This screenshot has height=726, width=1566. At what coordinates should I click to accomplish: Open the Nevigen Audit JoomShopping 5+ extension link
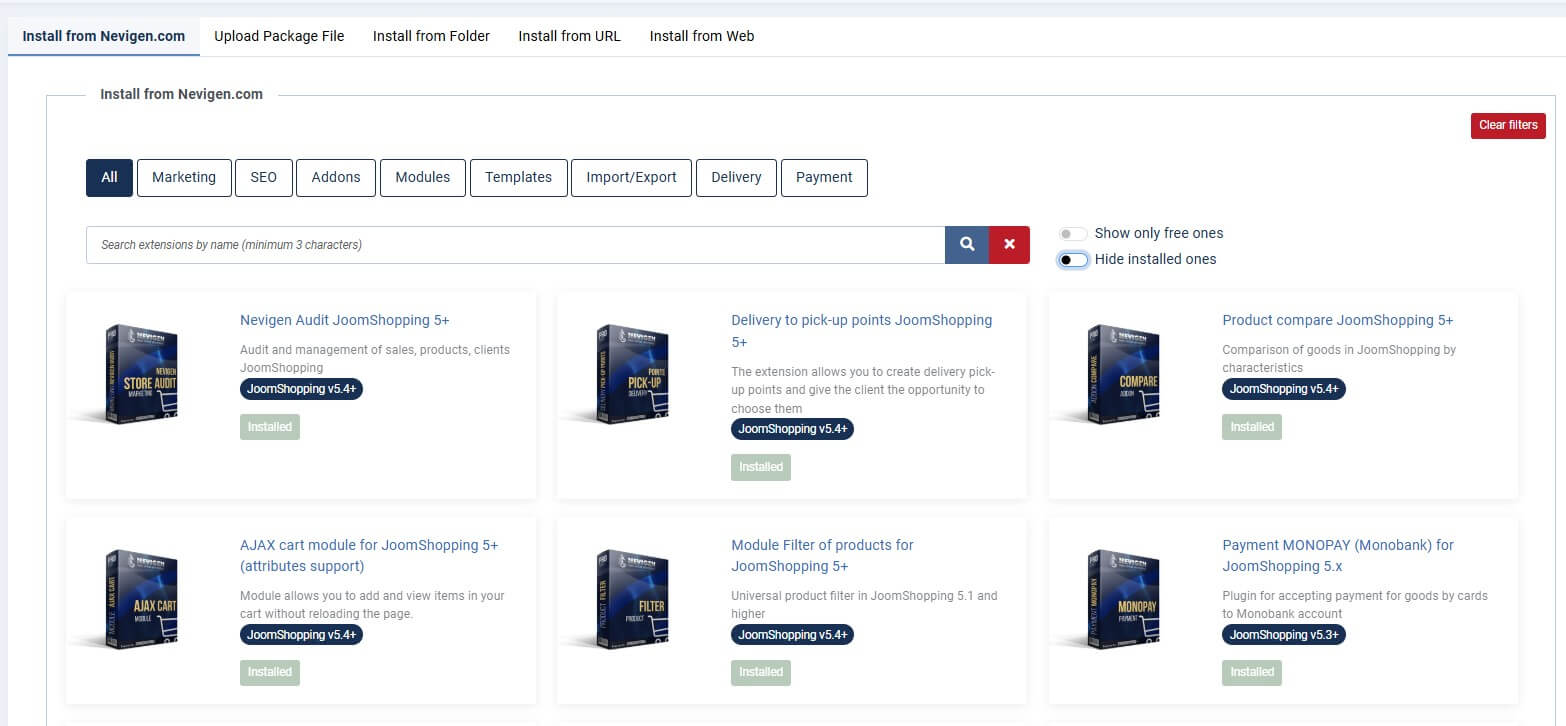pyautogui.click(x=344, y=319)
